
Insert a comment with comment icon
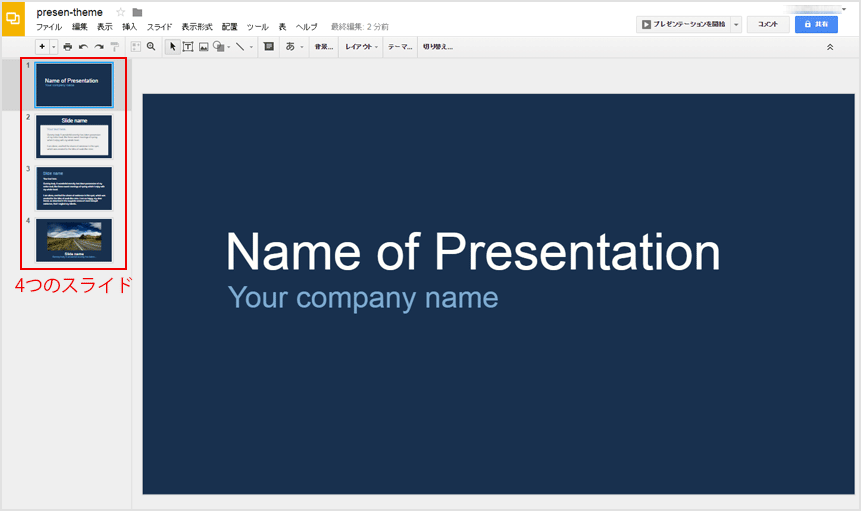[269, 47]
